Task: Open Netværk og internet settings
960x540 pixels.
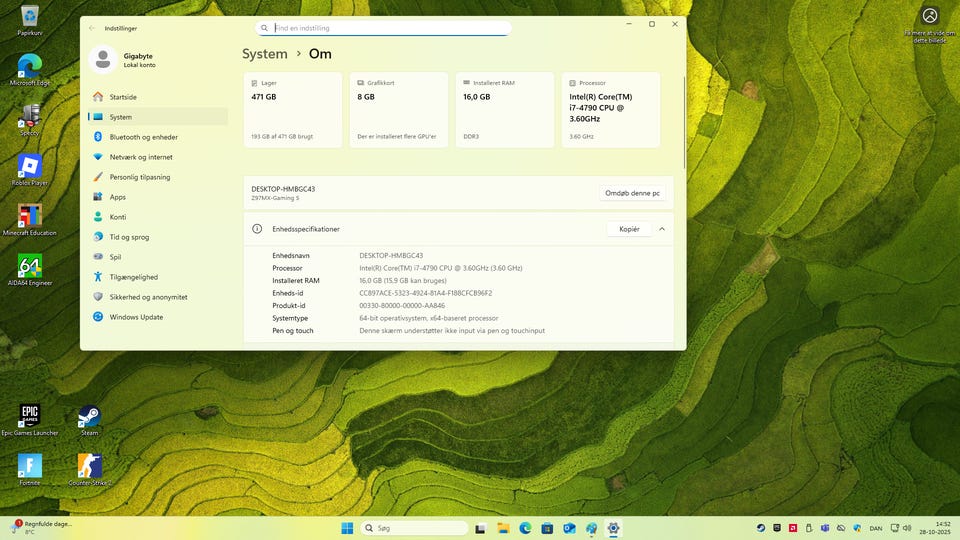Action: (x=140, y=157)
